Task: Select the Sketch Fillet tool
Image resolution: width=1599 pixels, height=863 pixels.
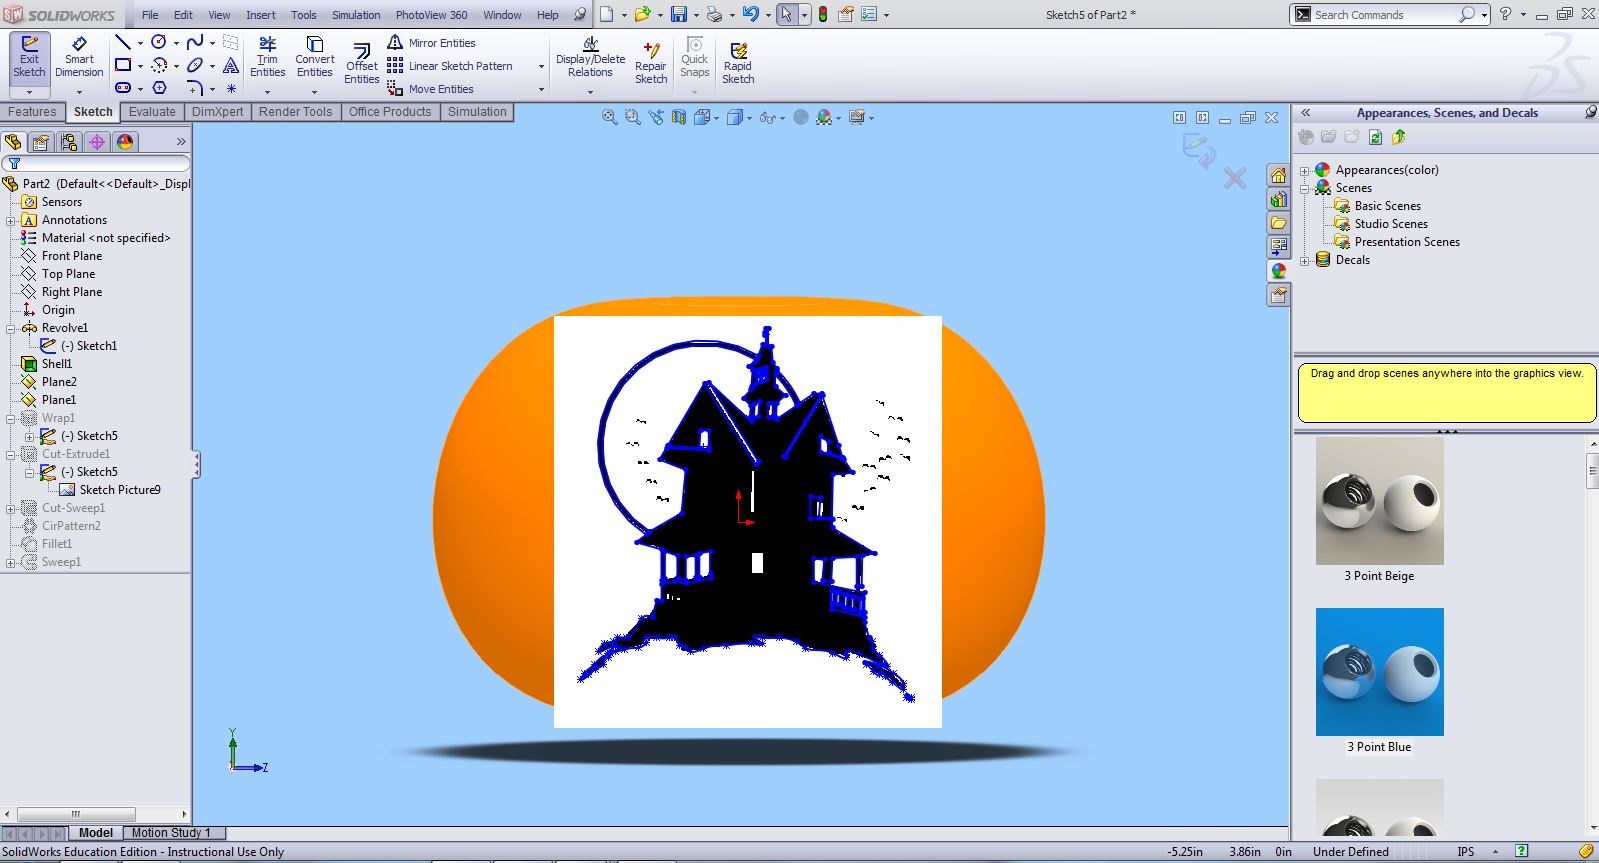Action: click(x=195, y=88)
